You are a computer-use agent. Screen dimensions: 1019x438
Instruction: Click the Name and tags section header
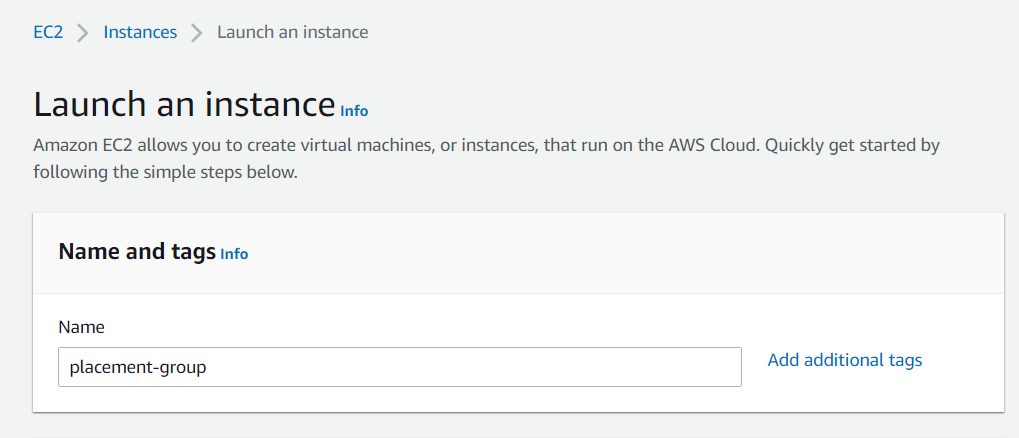tap(137, 251)
